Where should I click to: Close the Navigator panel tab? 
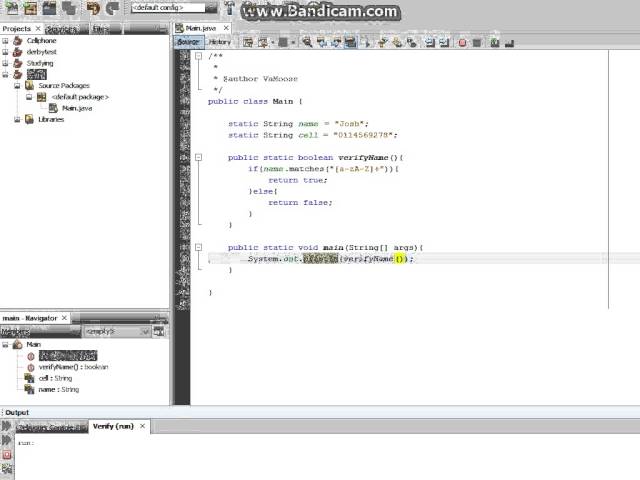[64, 318]
